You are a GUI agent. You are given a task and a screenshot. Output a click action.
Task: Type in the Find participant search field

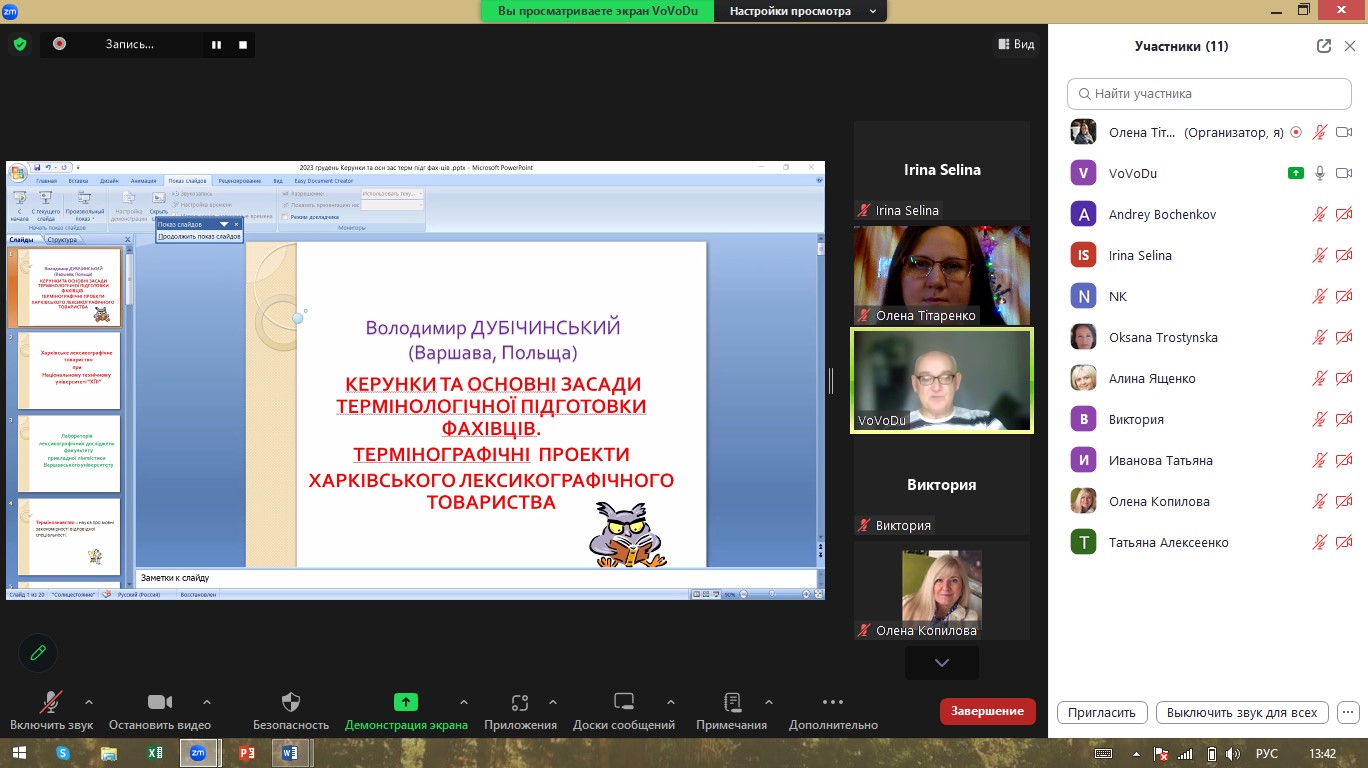(1210, 94)
